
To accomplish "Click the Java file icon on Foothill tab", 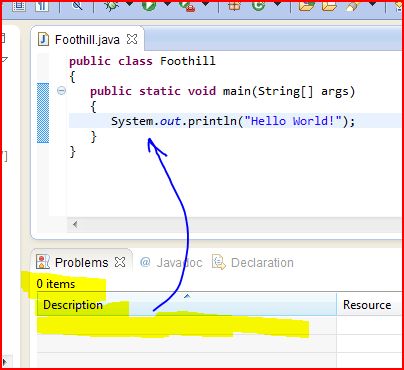I will (x=44, y=39).
